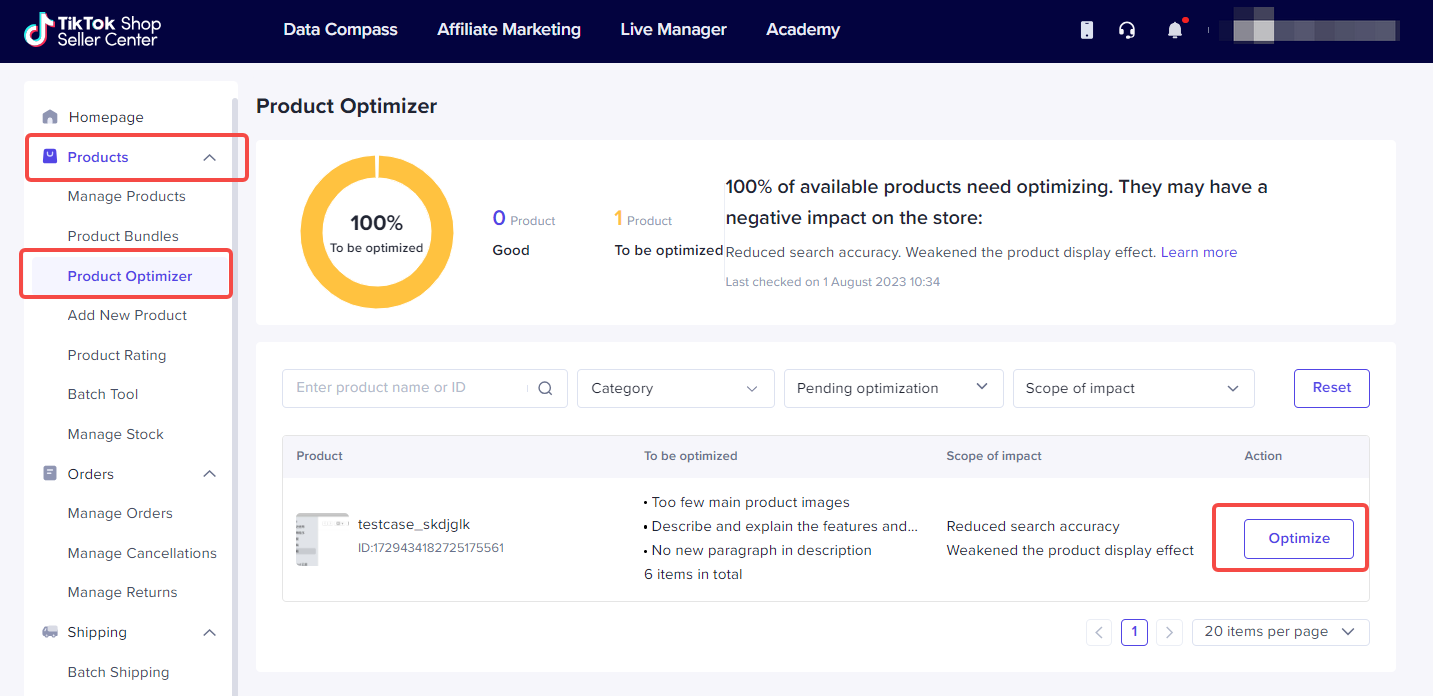Open the Affiliate Marketing menu

[x=509, y=30]
